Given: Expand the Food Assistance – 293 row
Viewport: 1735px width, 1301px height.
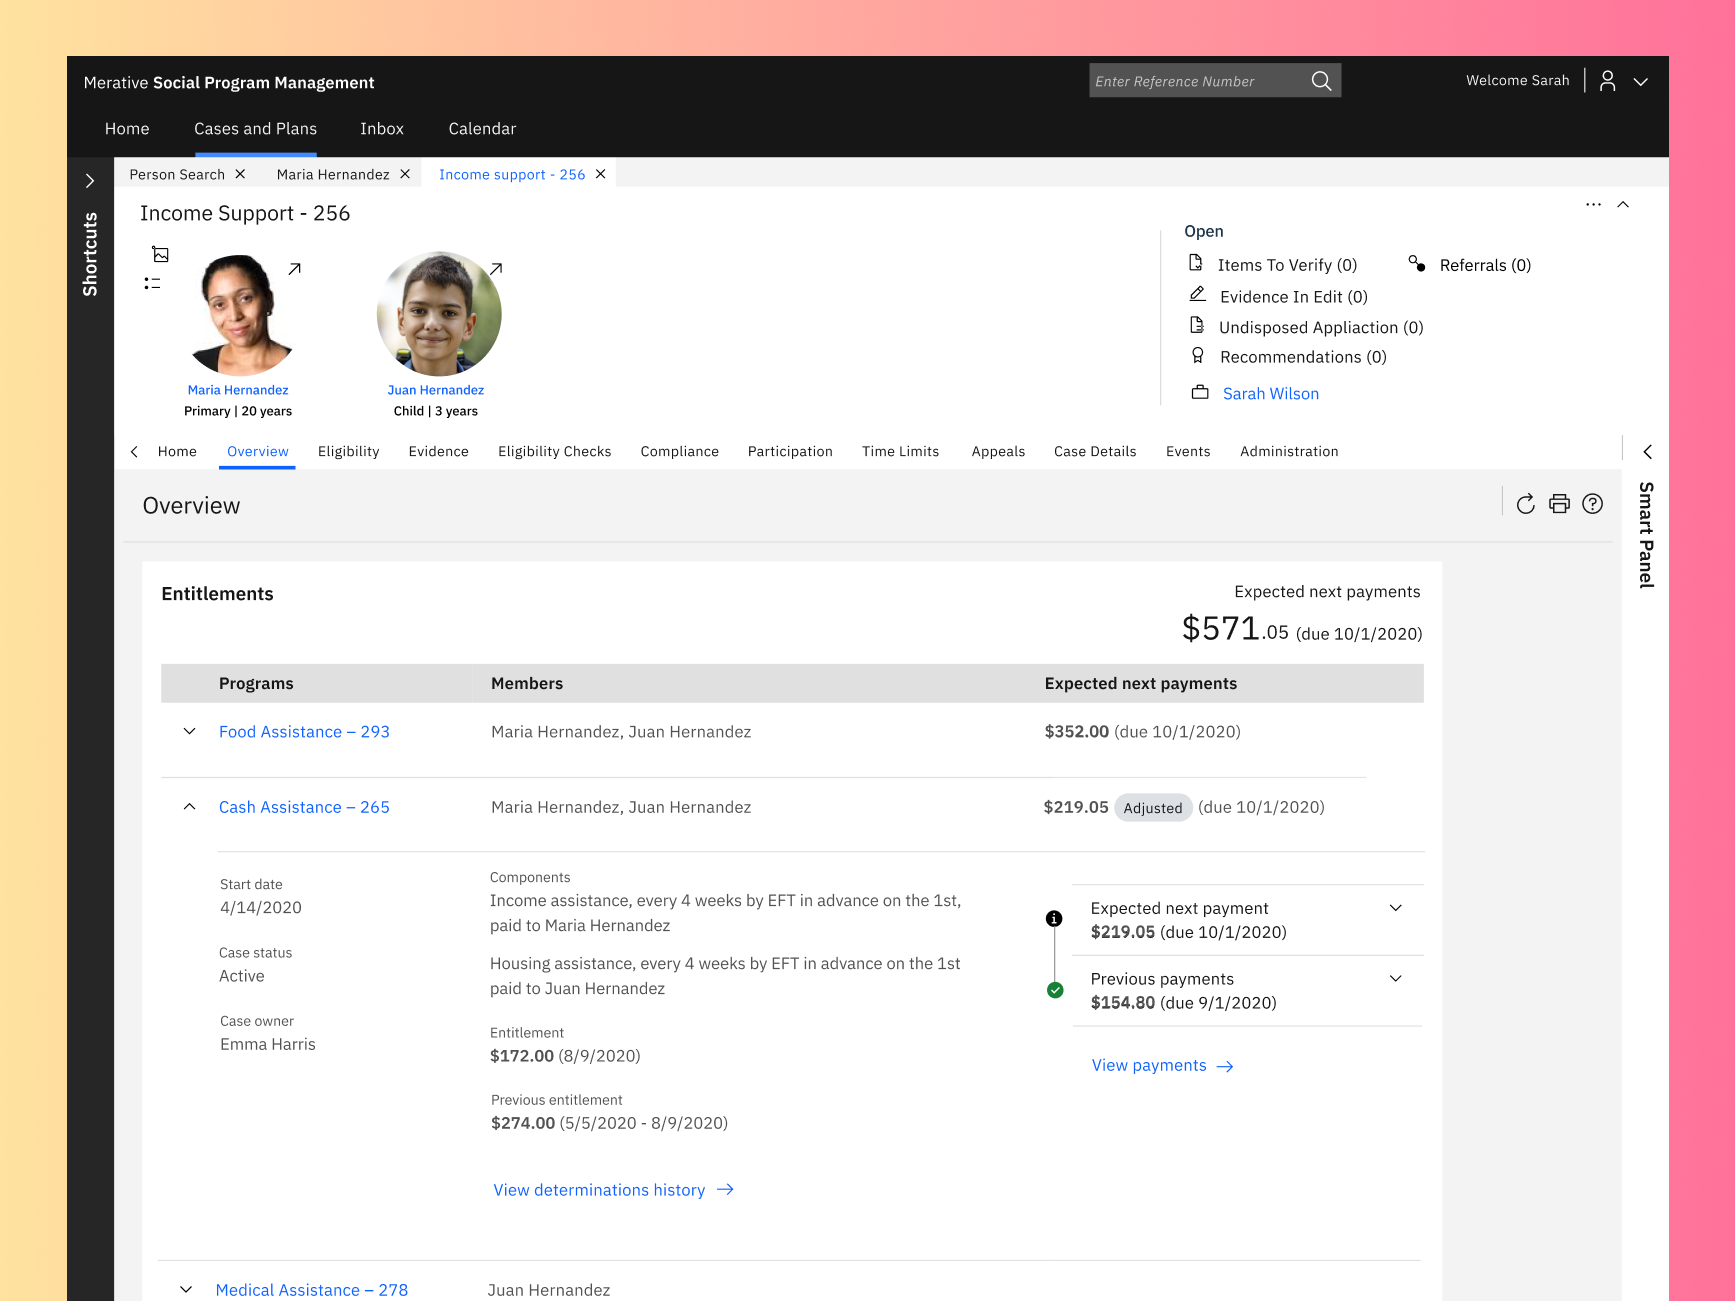Looking at the screenshot, I should (x=189, y=732).
